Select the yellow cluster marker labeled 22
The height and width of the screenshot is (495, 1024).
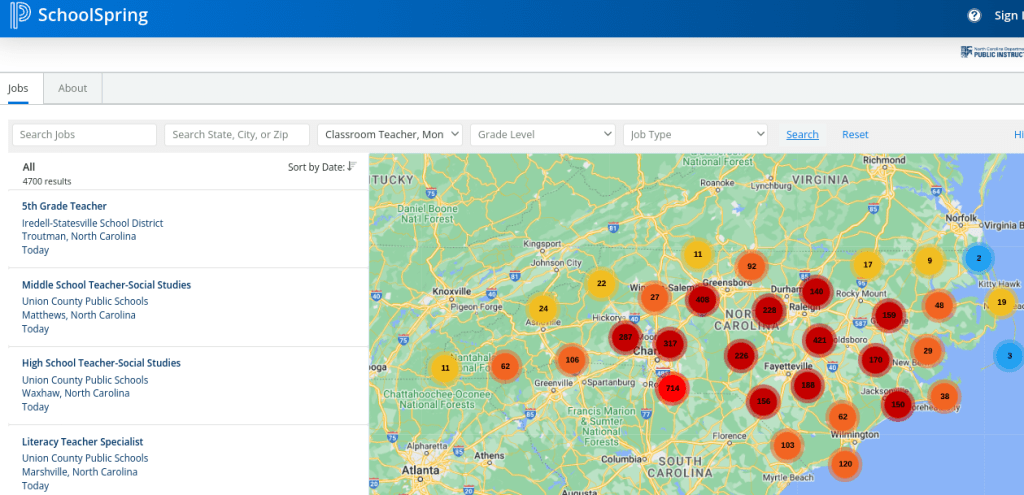(600, 284)
